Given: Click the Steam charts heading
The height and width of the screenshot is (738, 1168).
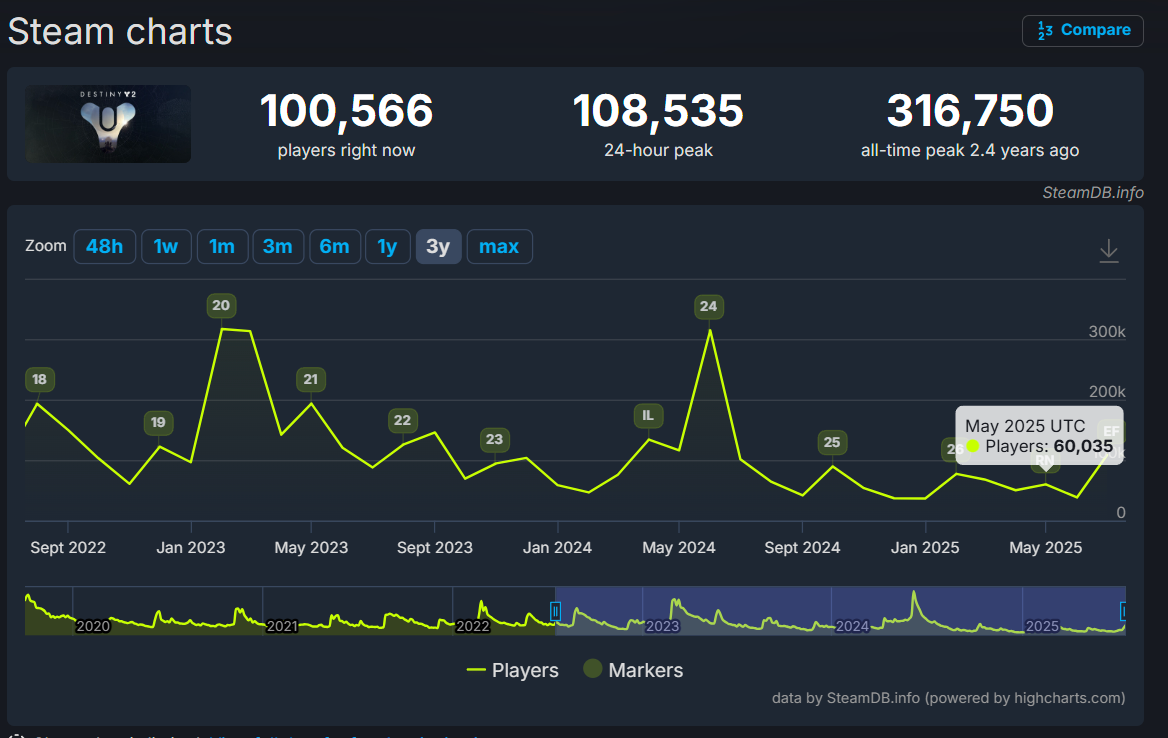Looking at the screenshot, I should pyautogui.click(x=120, y=32).
